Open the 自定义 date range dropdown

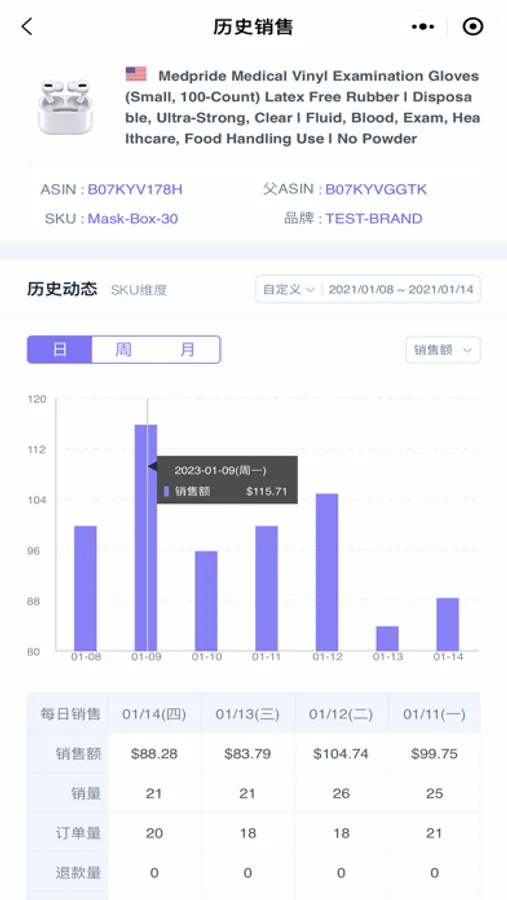[x=289, y=289]
